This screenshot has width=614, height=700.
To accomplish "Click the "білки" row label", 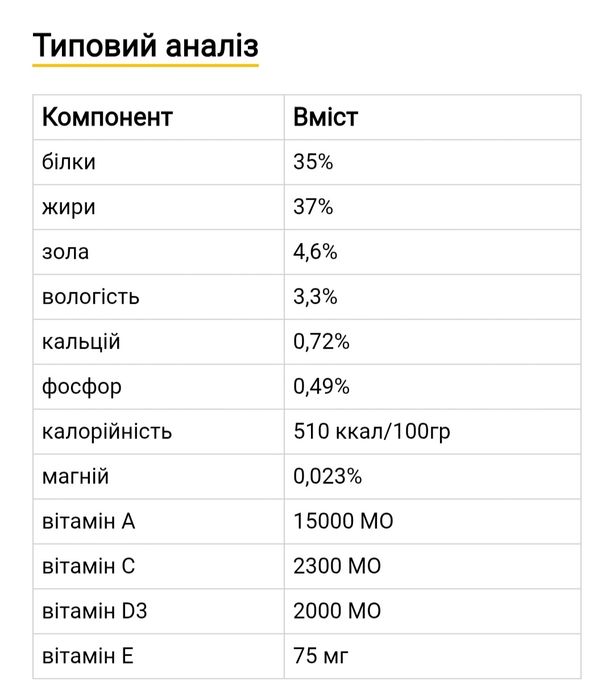I will pos(69,162).
